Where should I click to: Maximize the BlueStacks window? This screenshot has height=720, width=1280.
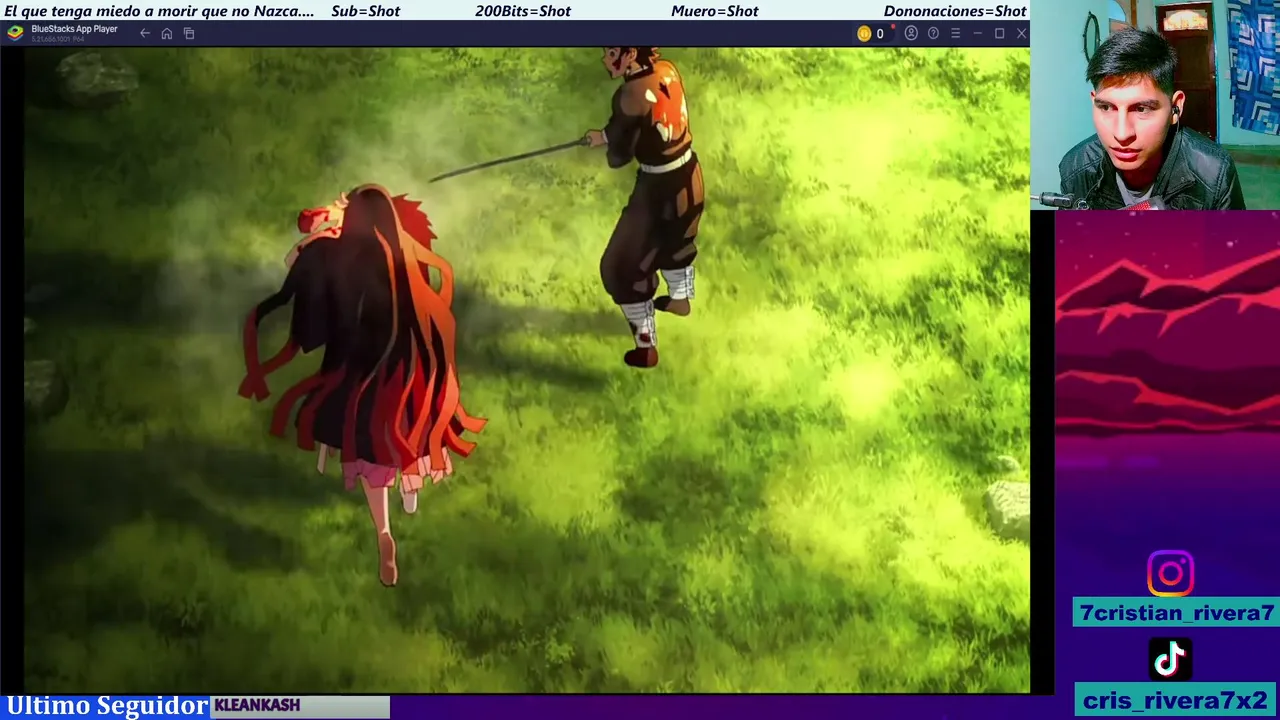[x=999, y=33]
